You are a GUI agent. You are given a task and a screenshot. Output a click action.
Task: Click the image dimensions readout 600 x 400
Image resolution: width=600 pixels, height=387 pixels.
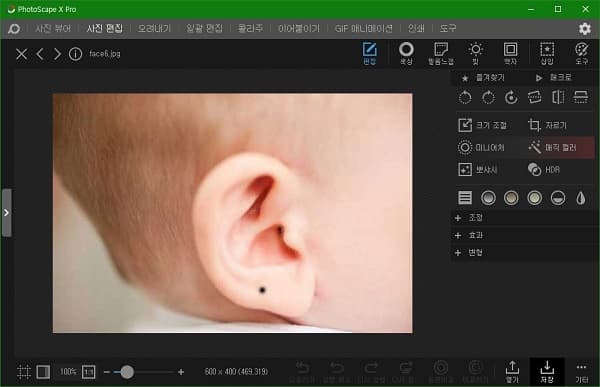[236, 372]
